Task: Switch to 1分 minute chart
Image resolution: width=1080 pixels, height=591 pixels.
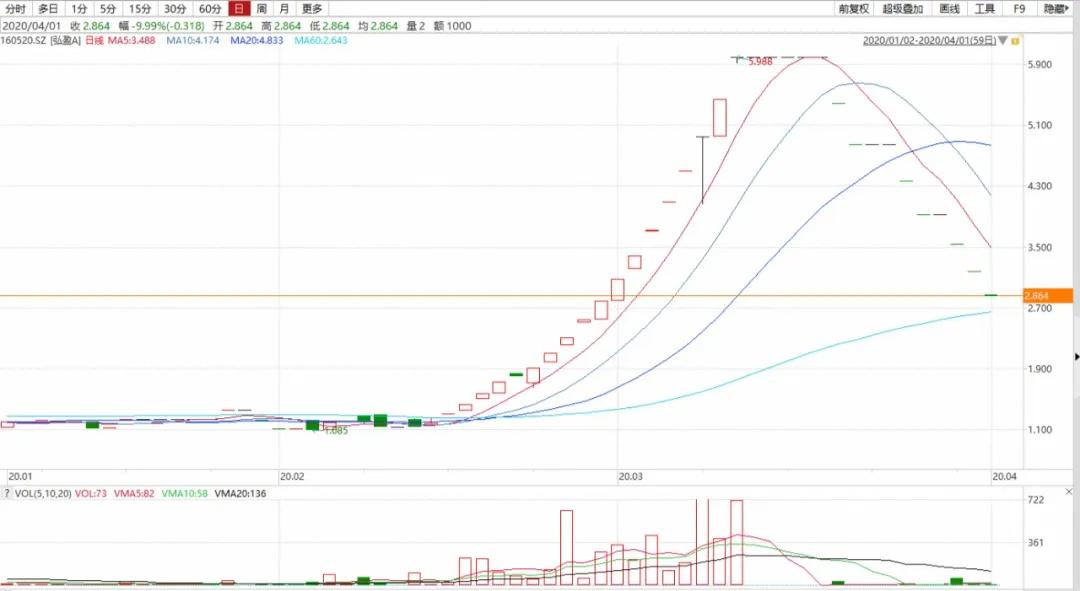Action: [79, 9]
